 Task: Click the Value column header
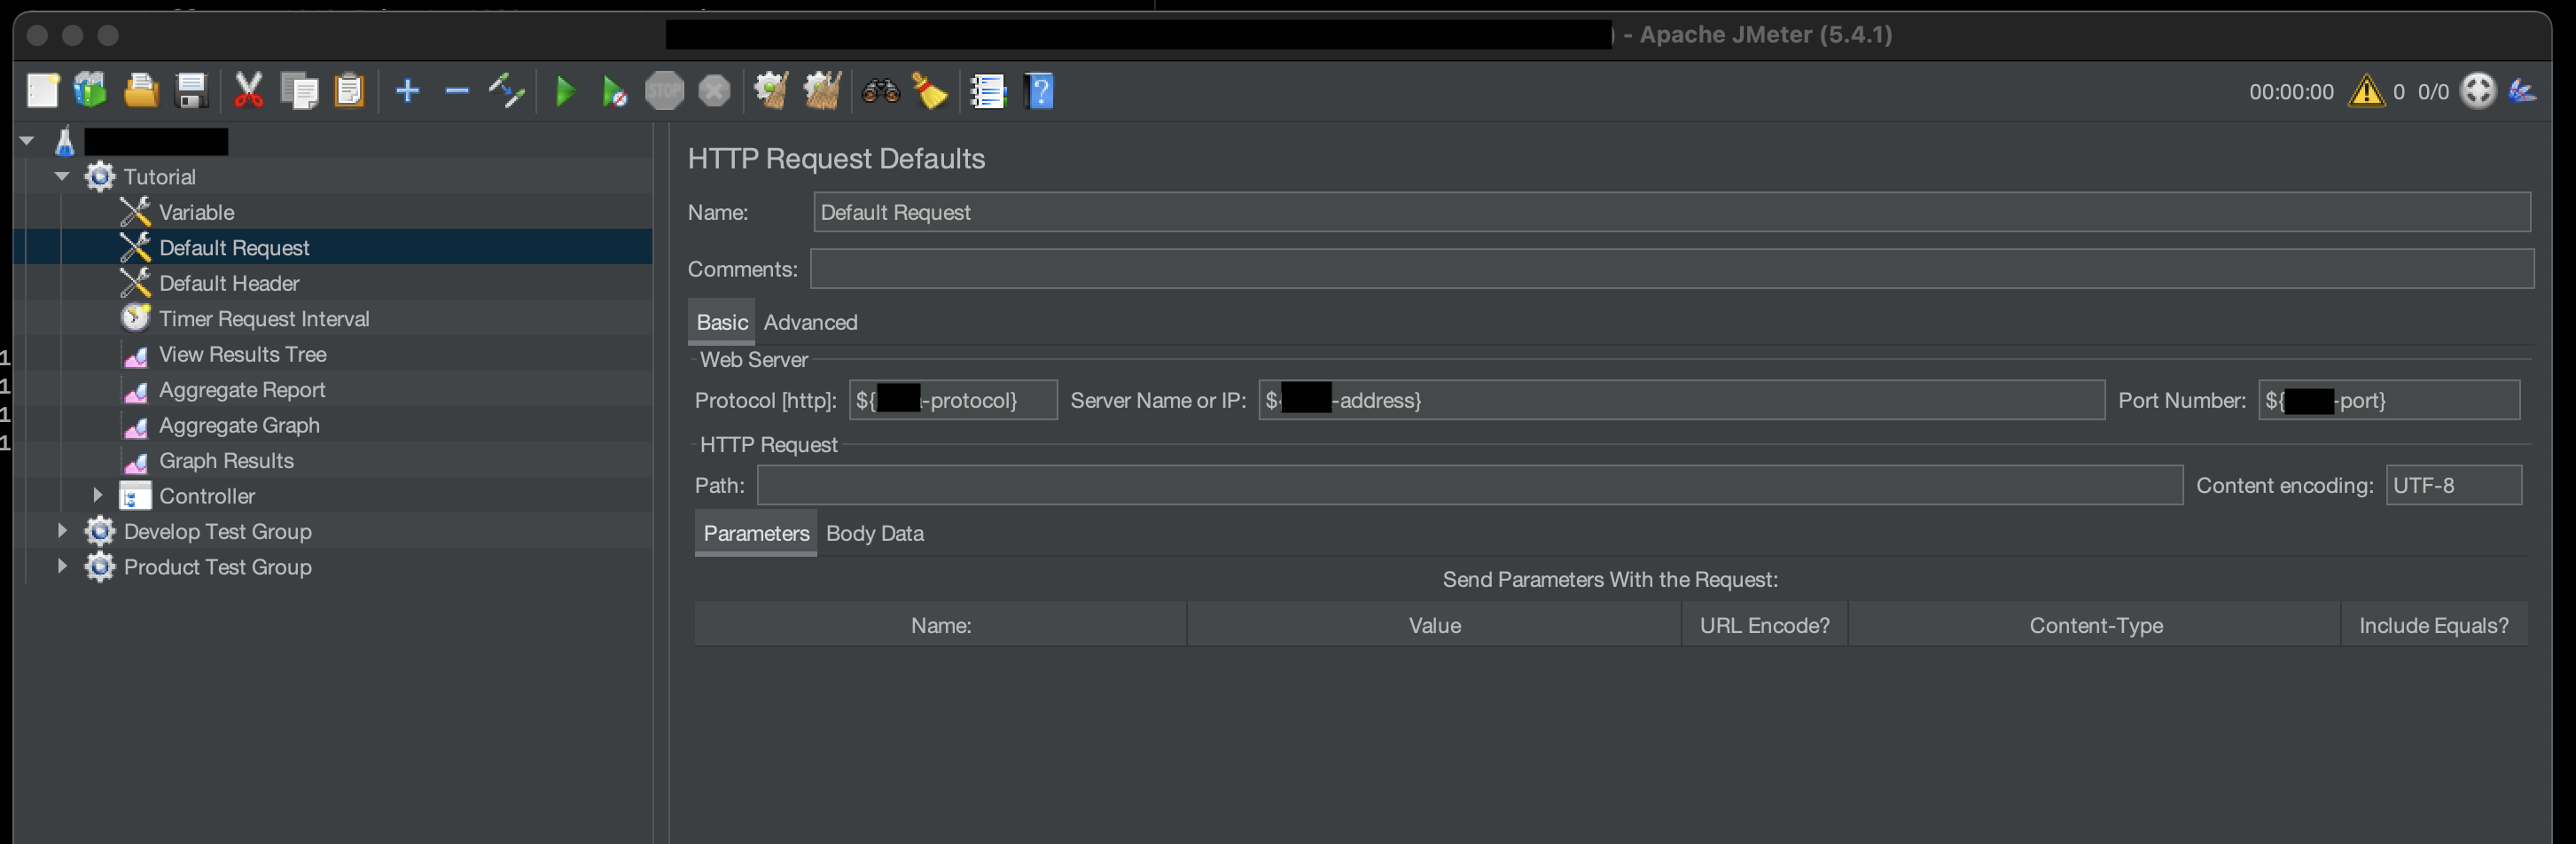(1434, 625)
